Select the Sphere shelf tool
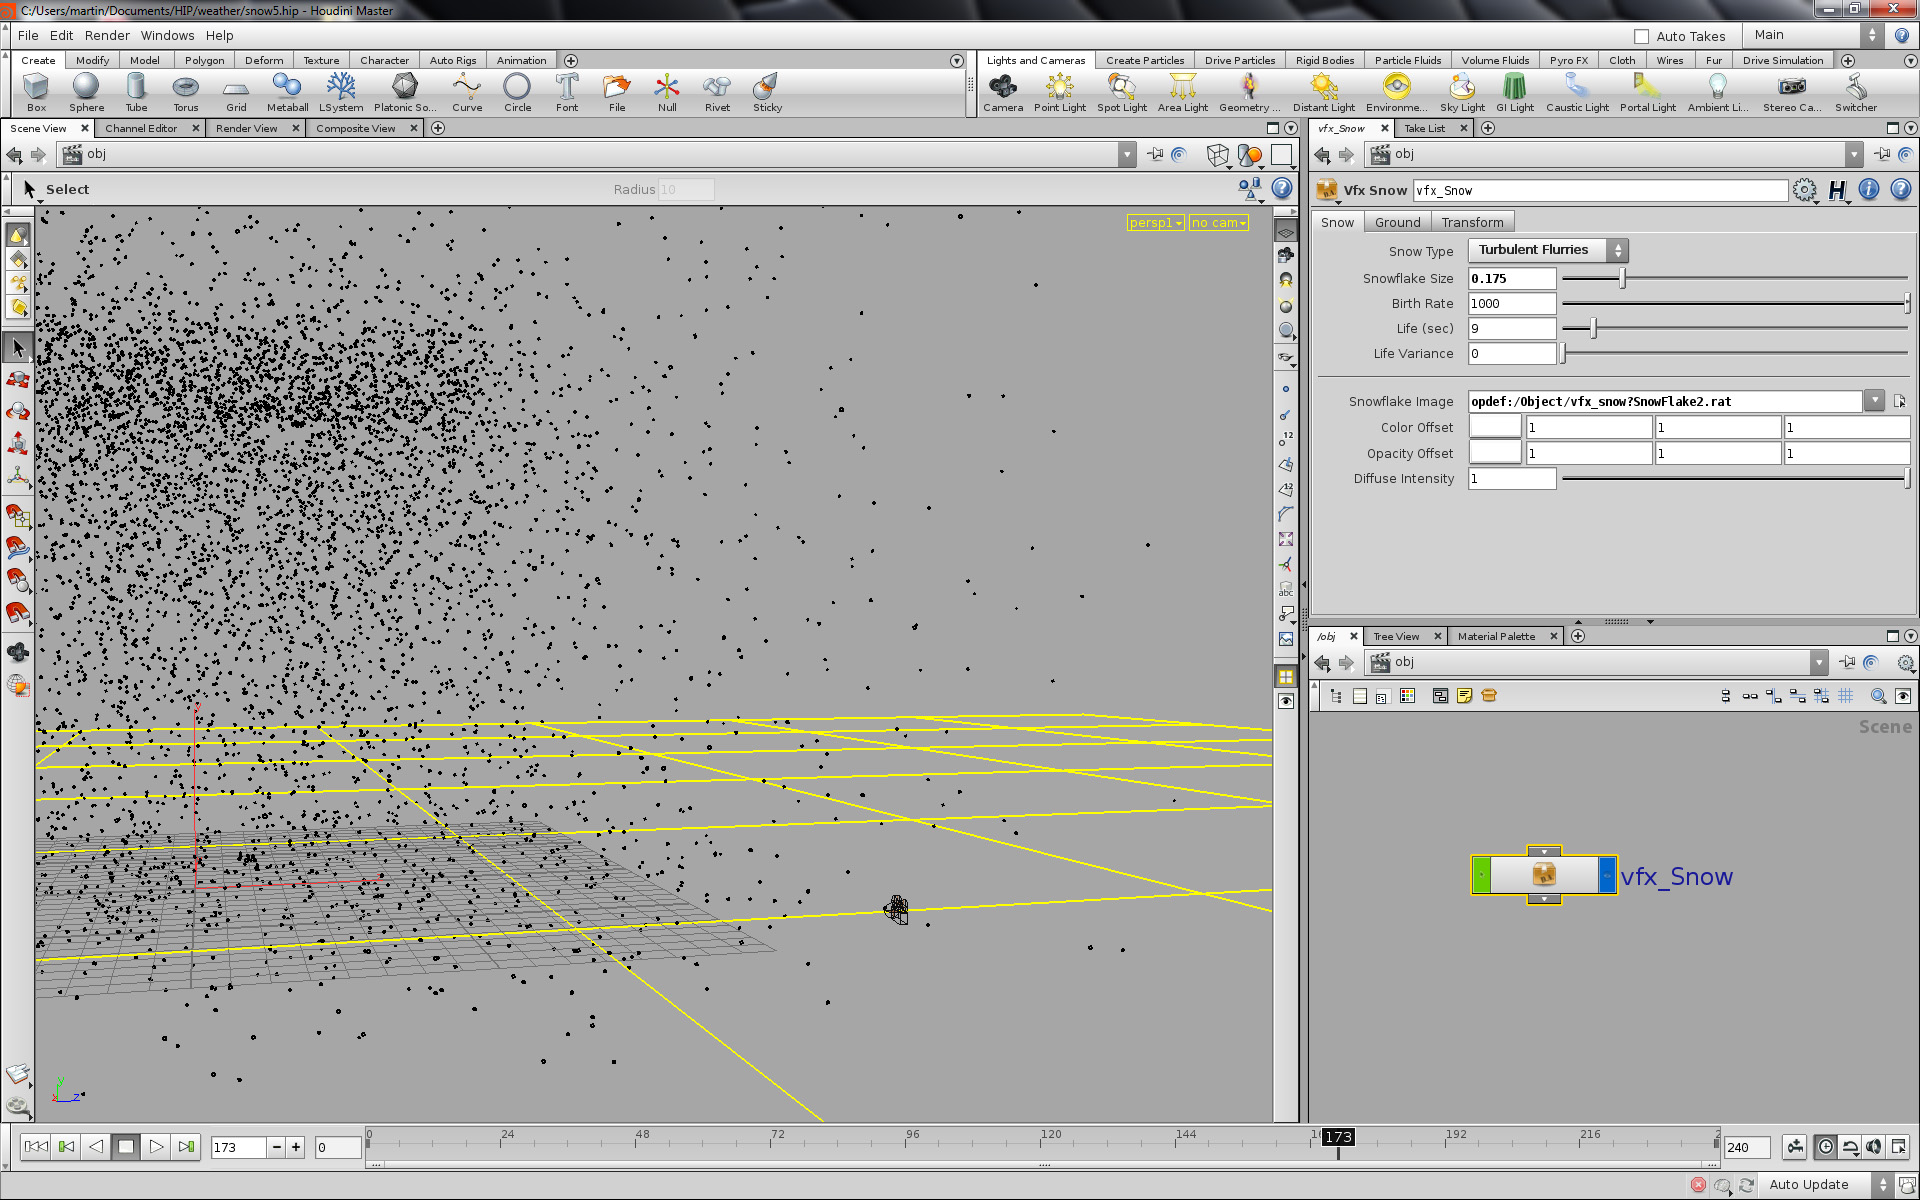 86,92
